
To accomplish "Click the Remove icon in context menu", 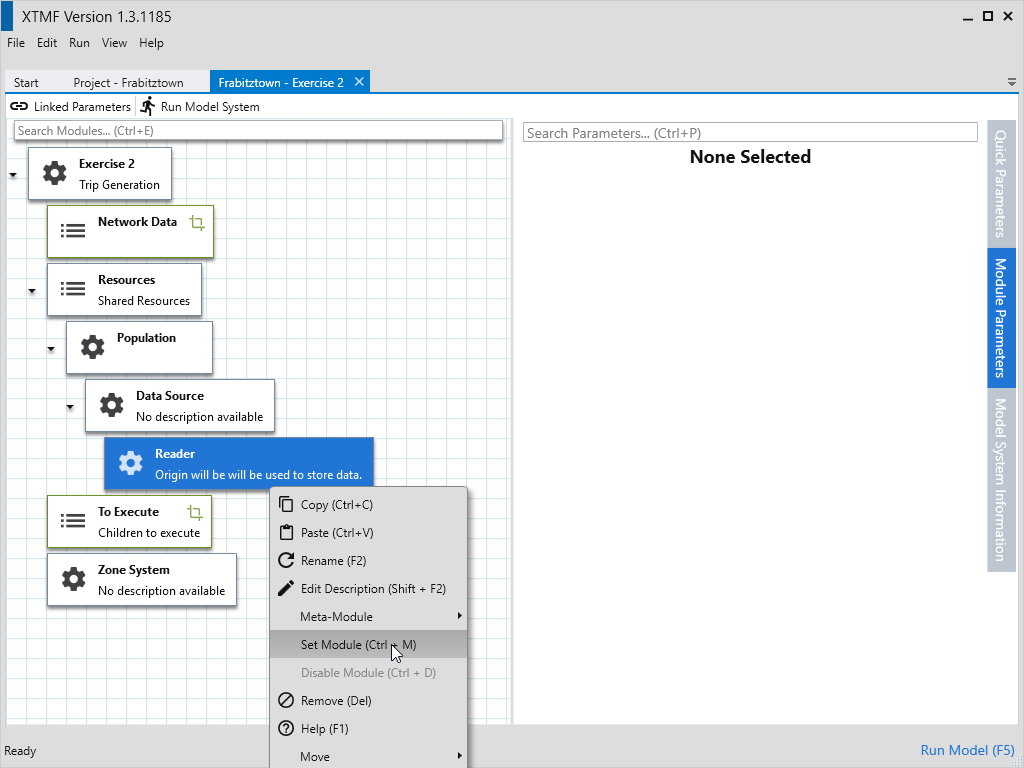I will 286,700.
